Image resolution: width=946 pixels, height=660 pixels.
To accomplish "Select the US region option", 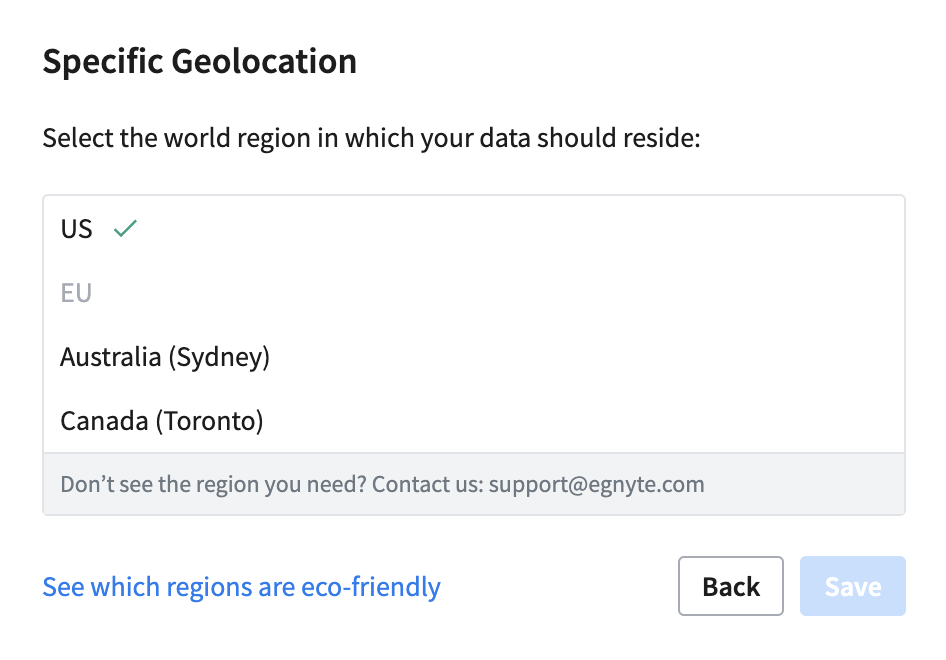I will click(x=77, y=229).
